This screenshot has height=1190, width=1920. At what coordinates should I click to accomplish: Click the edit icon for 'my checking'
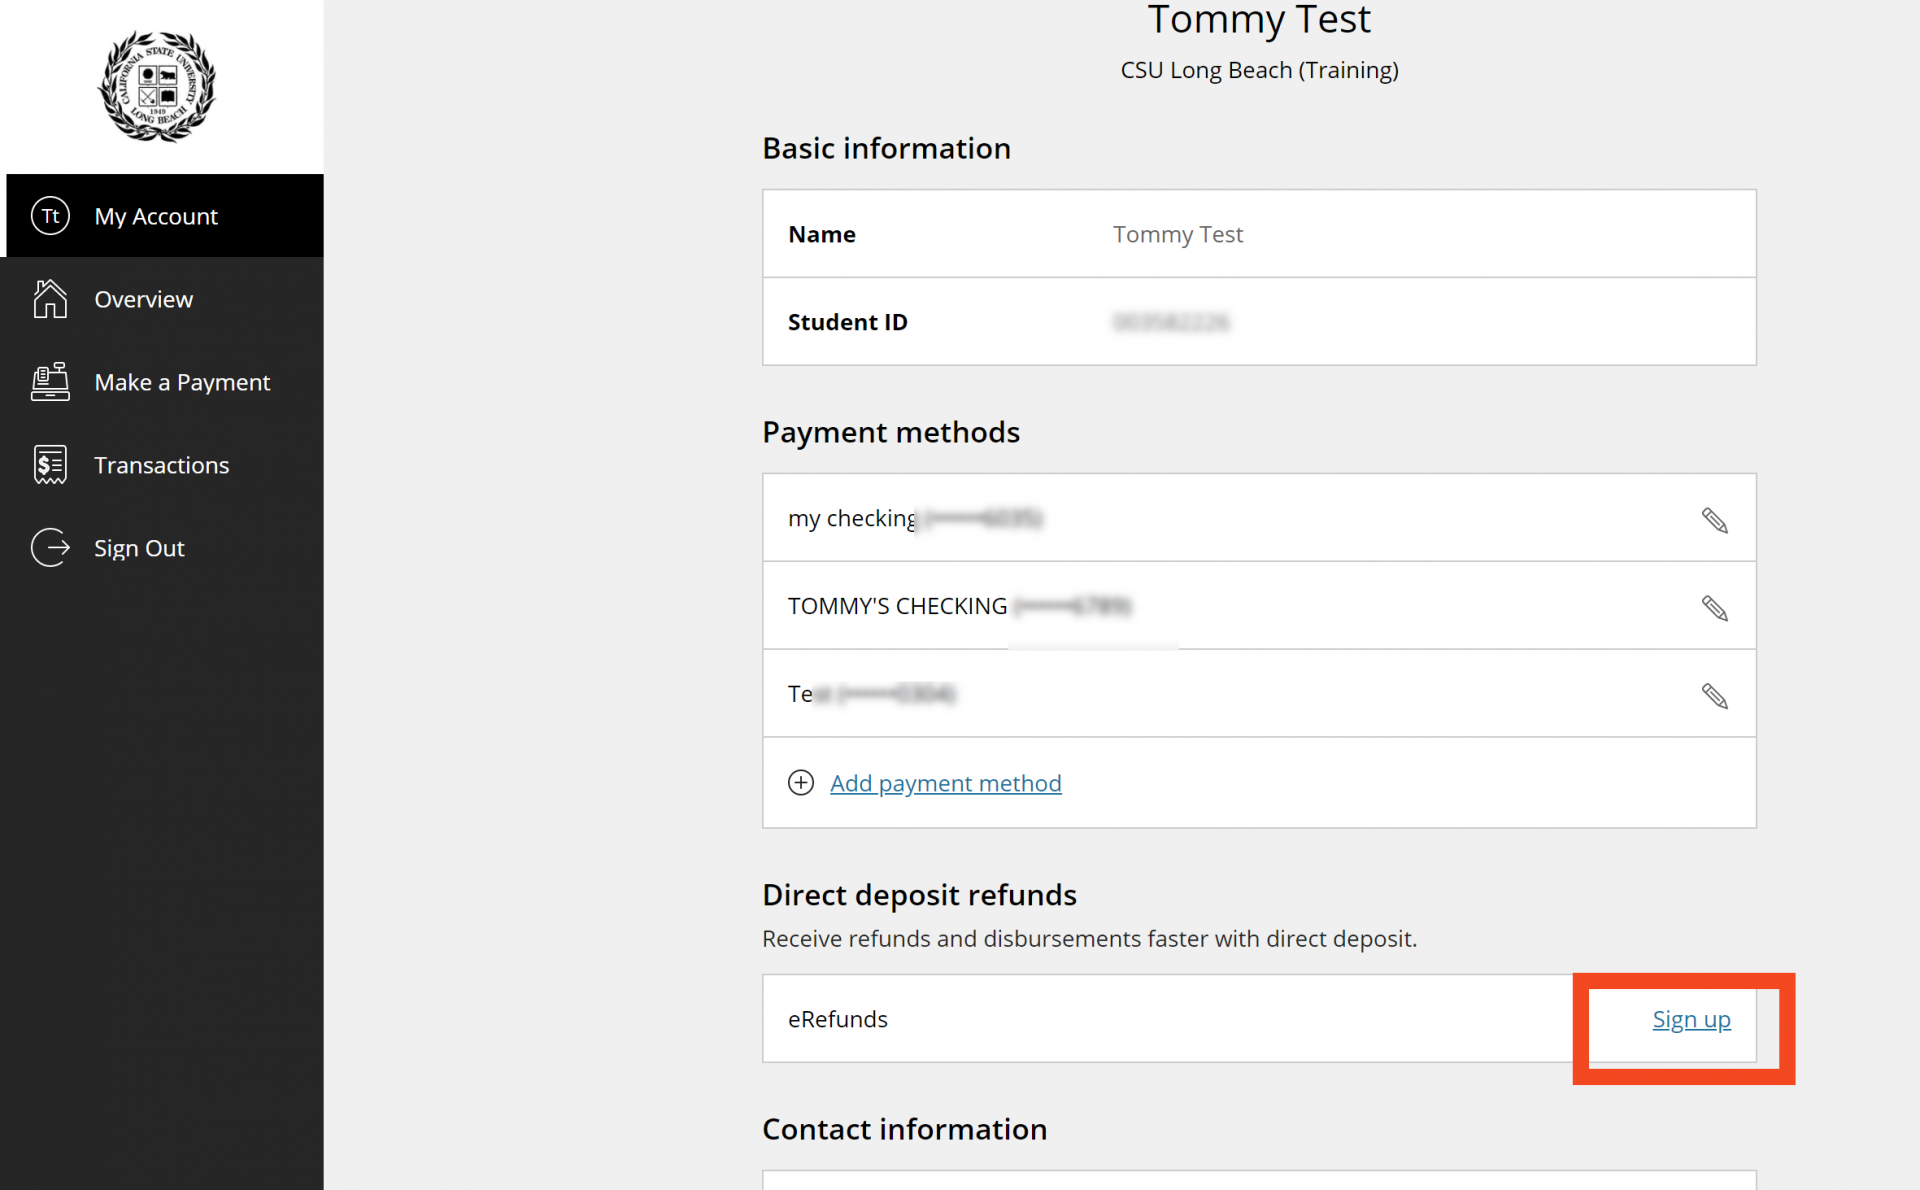(1714, 518)
